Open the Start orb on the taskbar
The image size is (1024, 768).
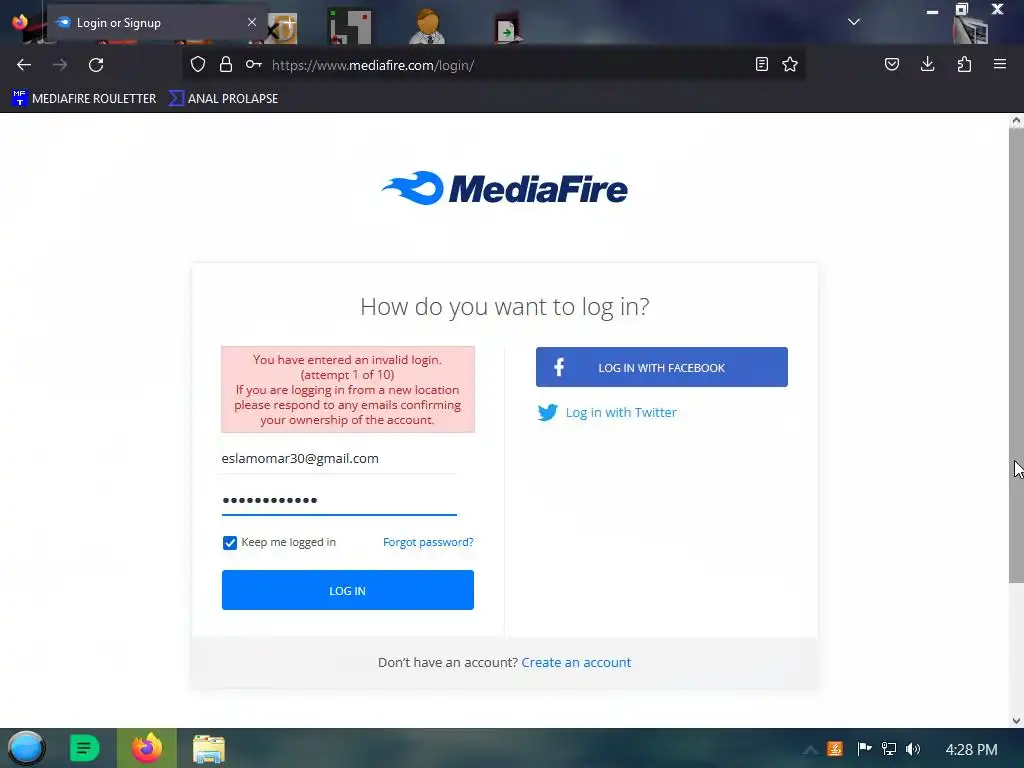[x=26, y=748]
